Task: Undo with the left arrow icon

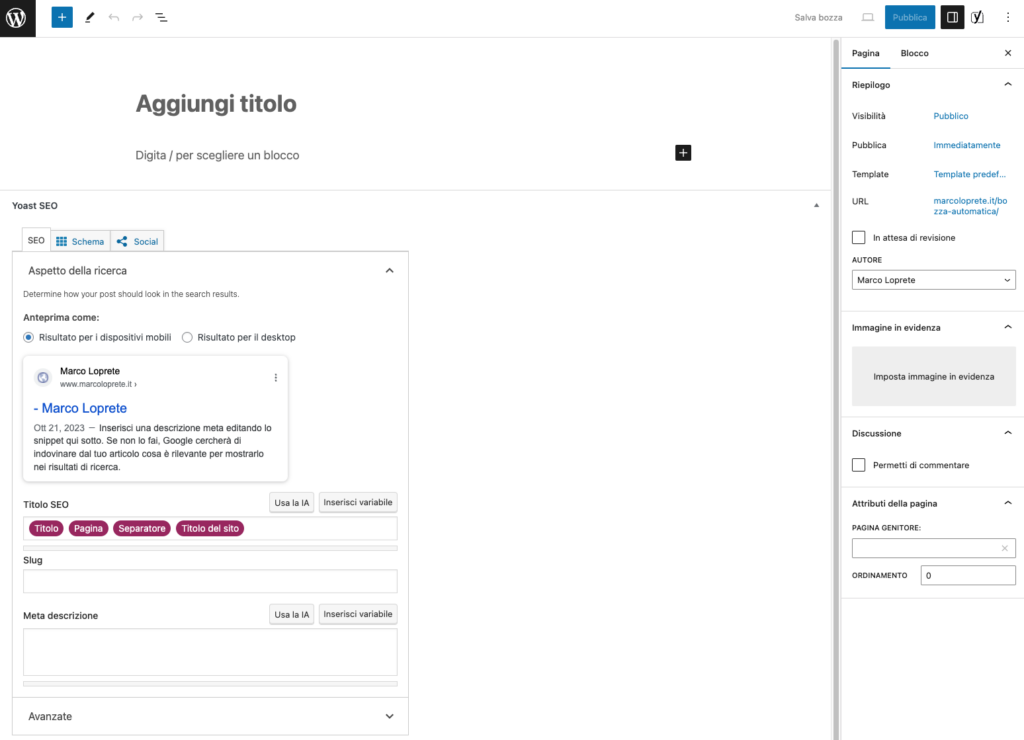Action: 114,18
